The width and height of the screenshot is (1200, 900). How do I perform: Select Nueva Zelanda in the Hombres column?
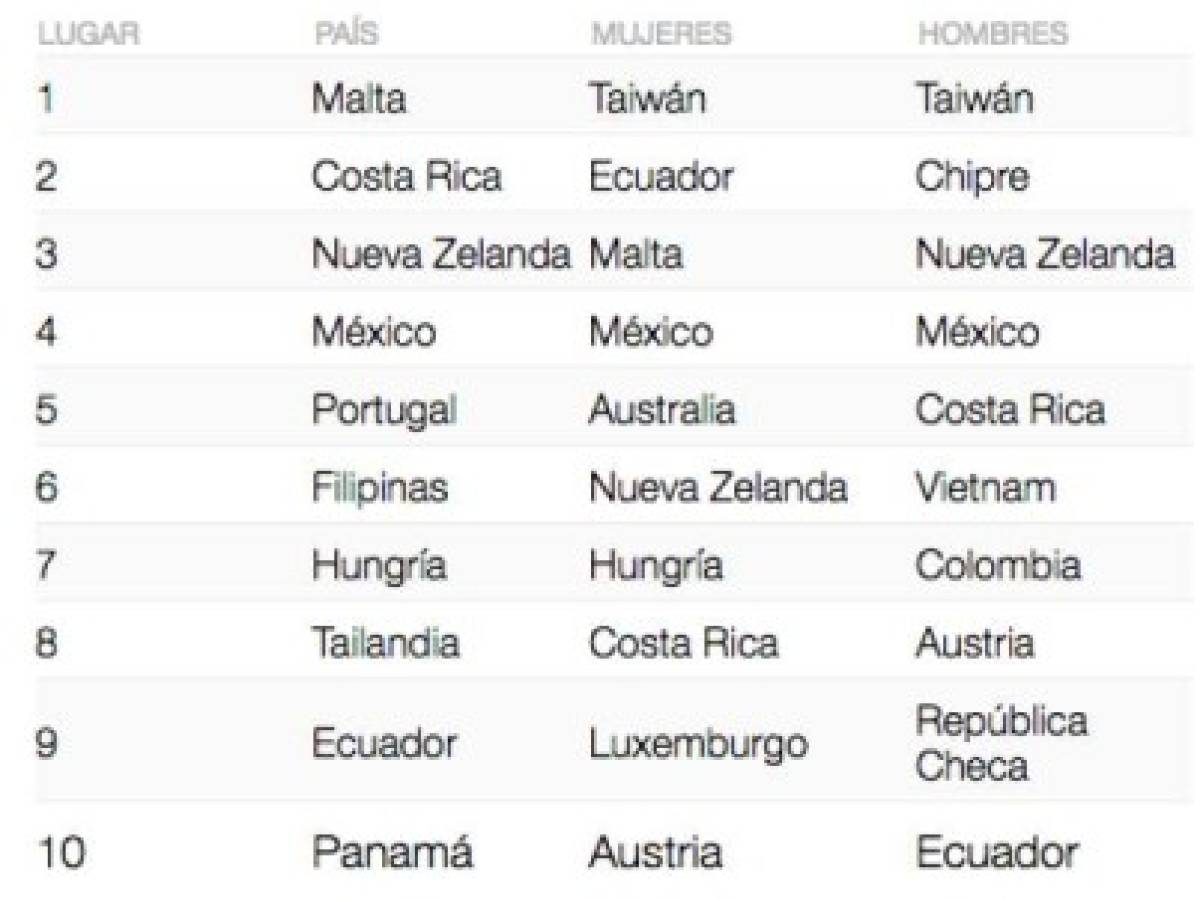(x=1045, y=254)
